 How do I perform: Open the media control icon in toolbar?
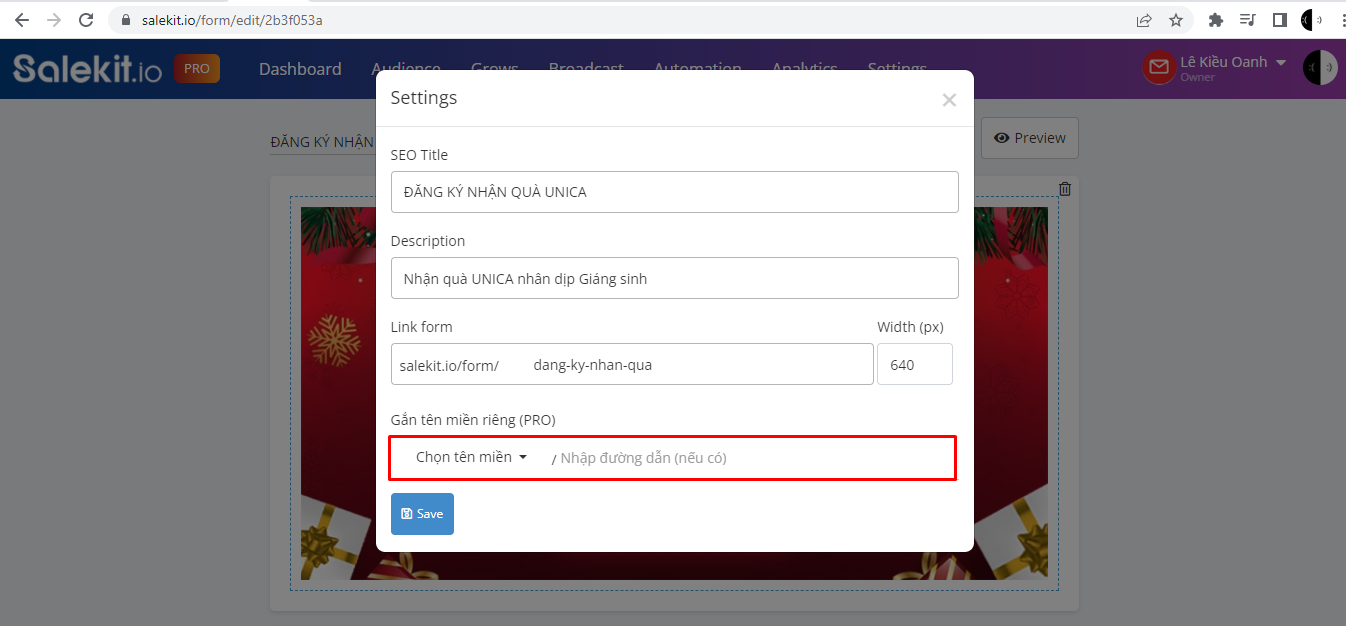pyautogui.click(x=1247, y=20)
